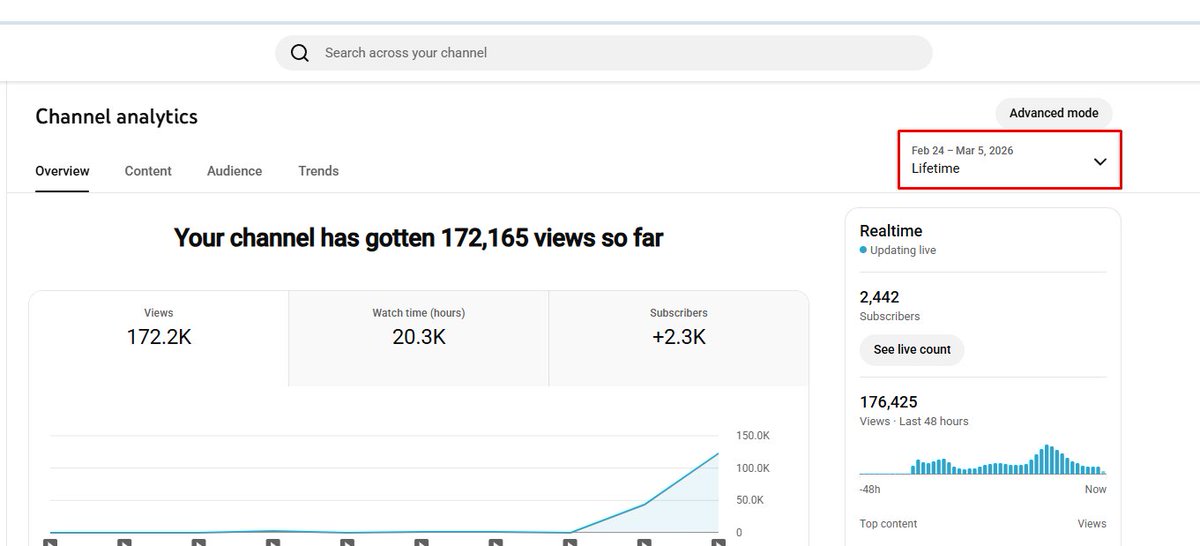Click the Updating live status text

click(903, 250)
